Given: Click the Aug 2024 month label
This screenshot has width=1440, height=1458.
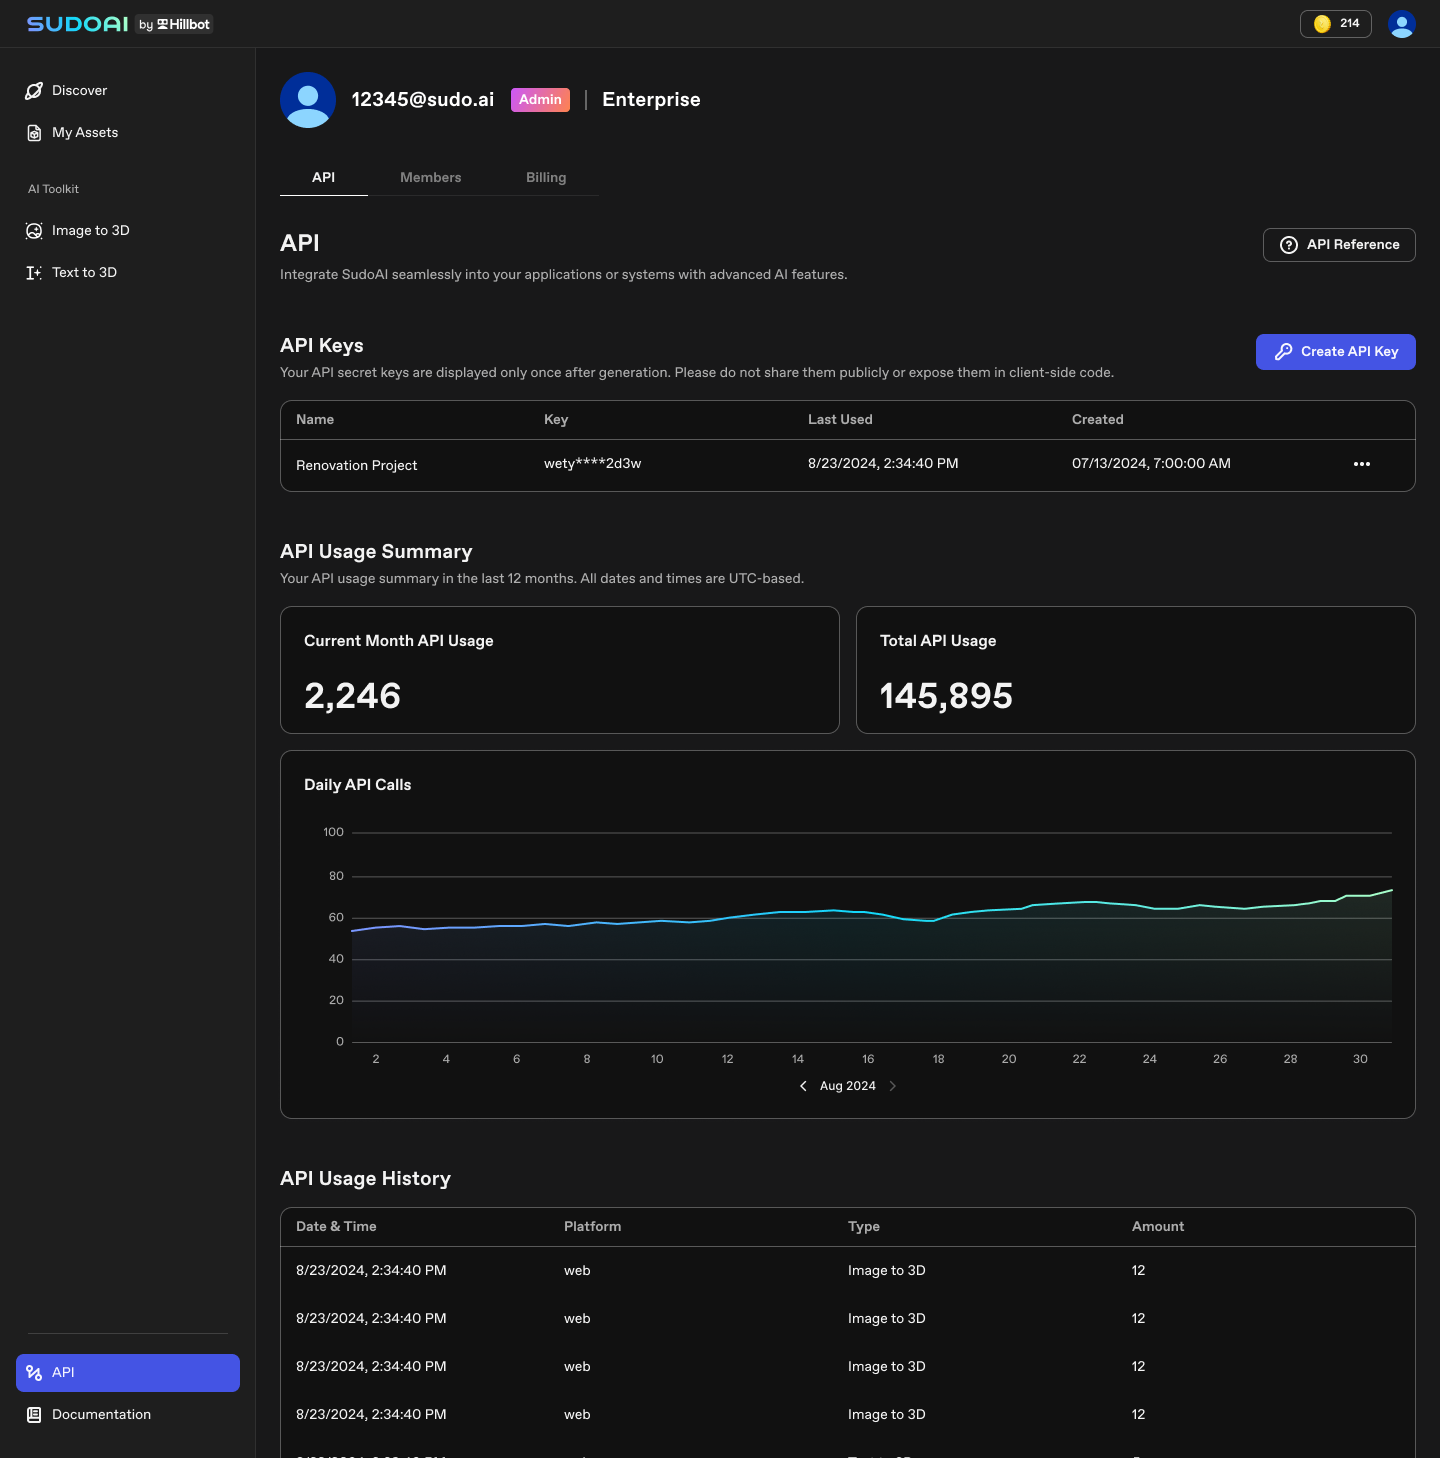Looking at the screenshot, I should coord(848,1086).
